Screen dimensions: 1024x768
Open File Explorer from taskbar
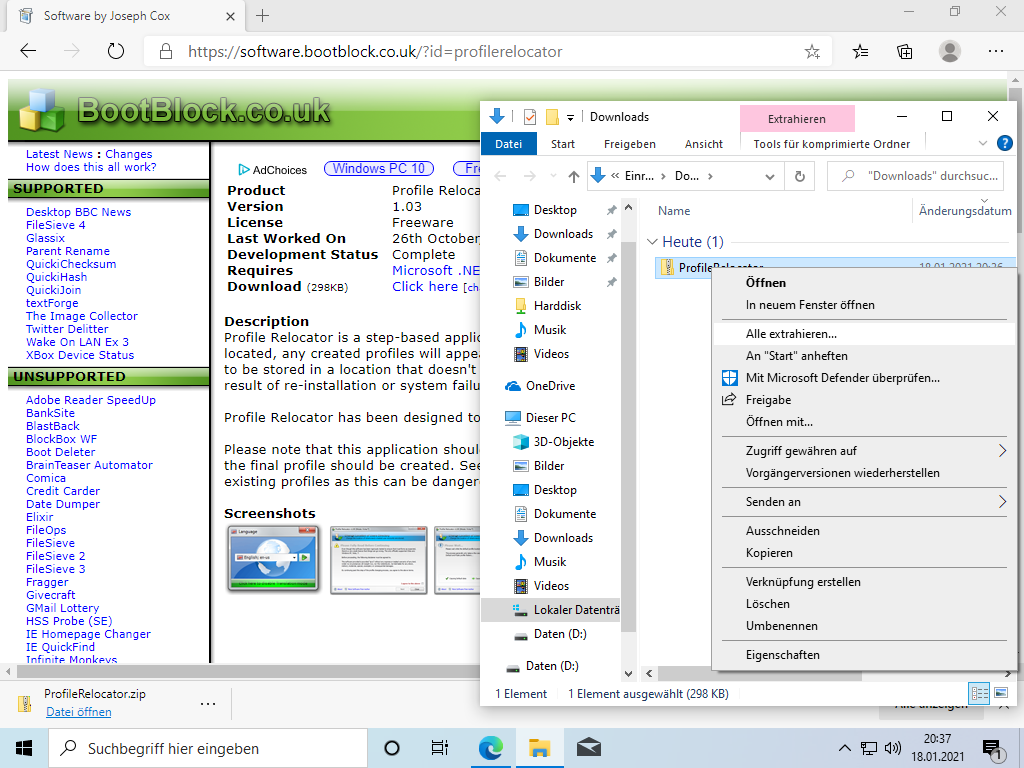click(539, 748)
